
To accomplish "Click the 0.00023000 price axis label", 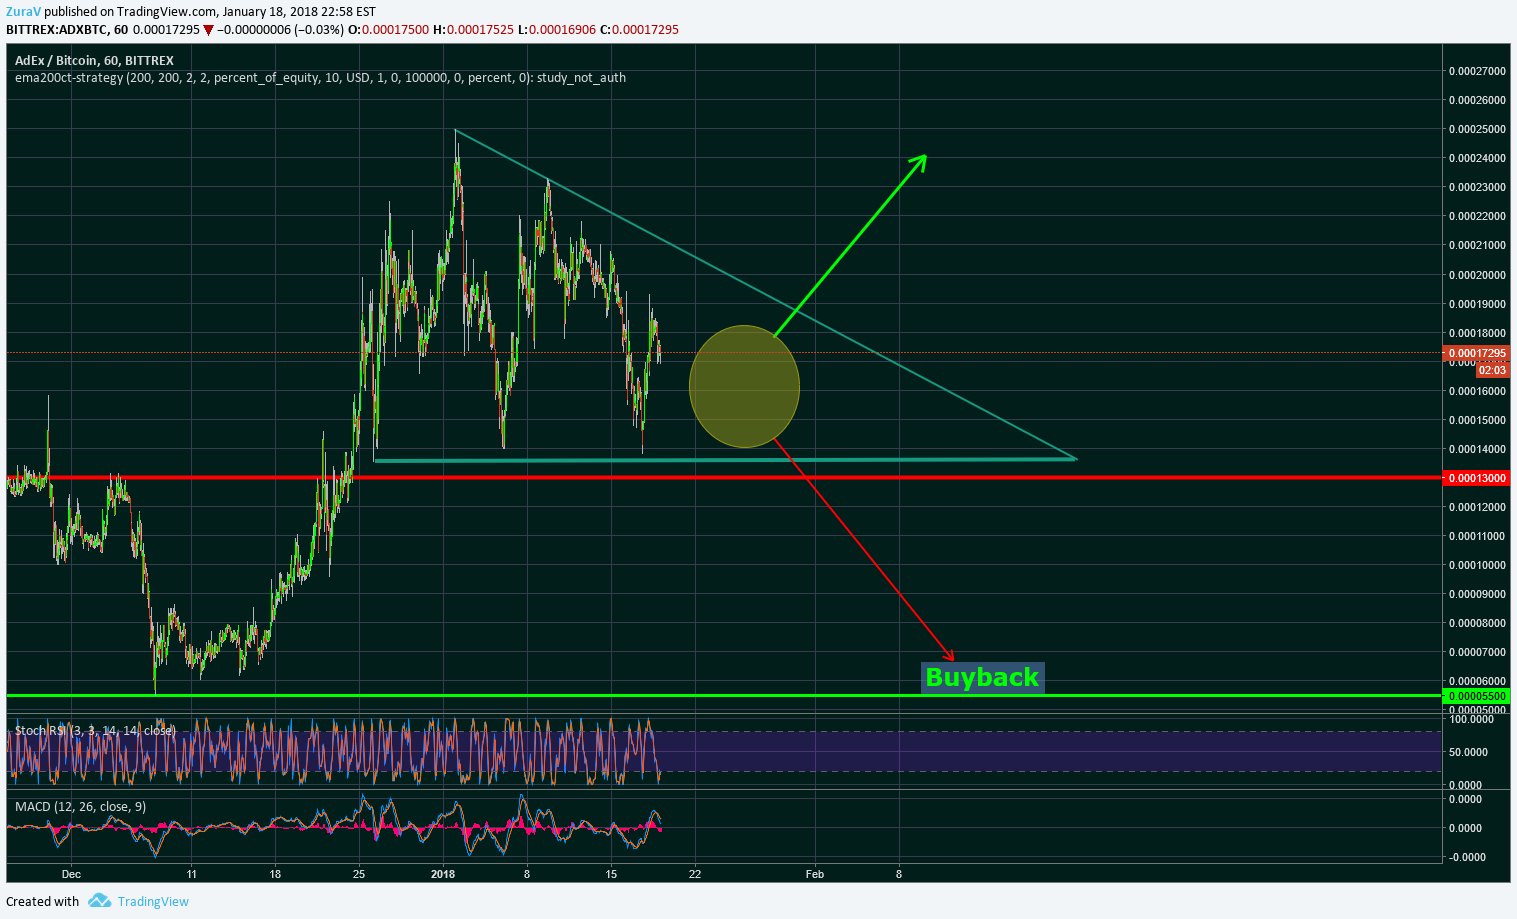I will 1477,187.
